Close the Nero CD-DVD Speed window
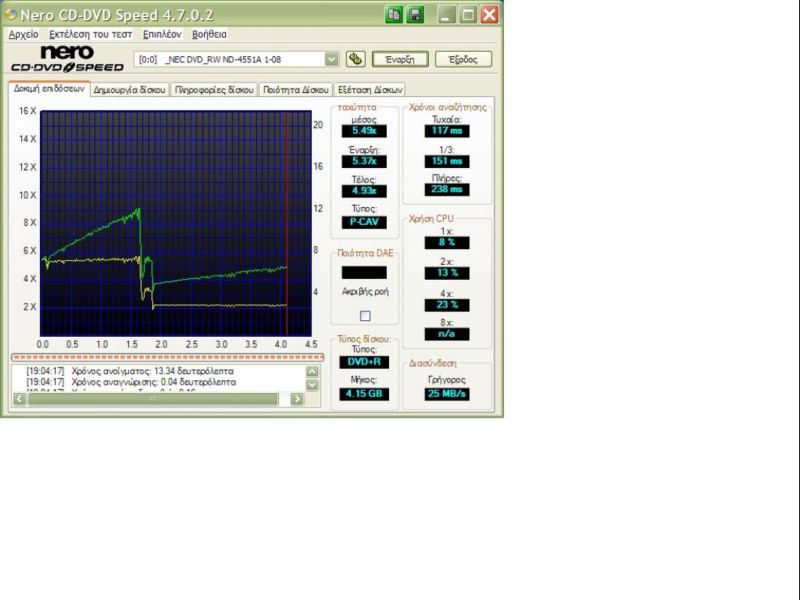 point(489,15)
